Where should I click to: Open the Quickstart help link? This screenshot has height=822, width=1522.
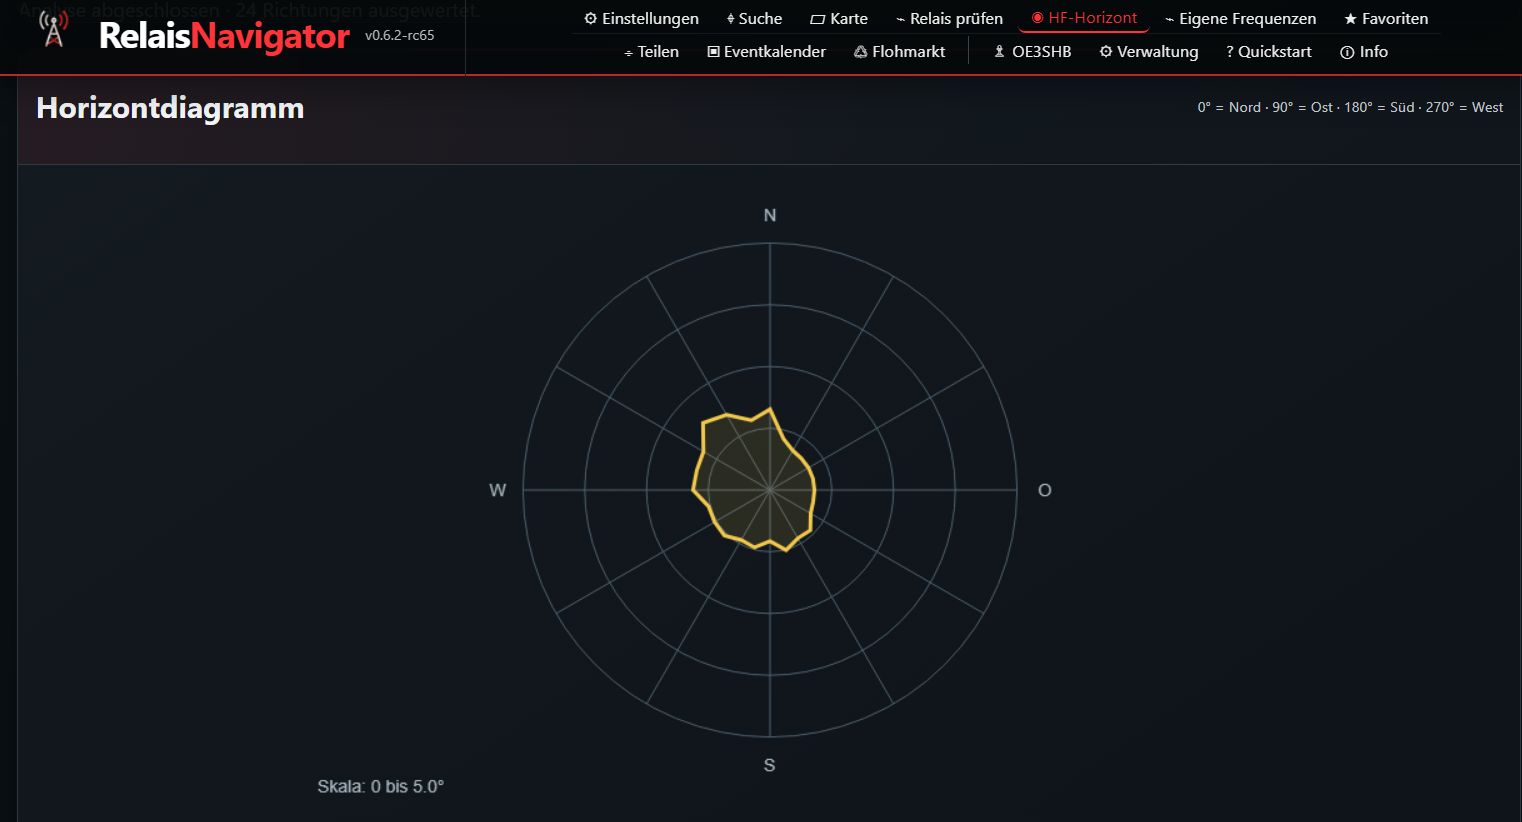pyautogui.click(x=1268, y=52)
